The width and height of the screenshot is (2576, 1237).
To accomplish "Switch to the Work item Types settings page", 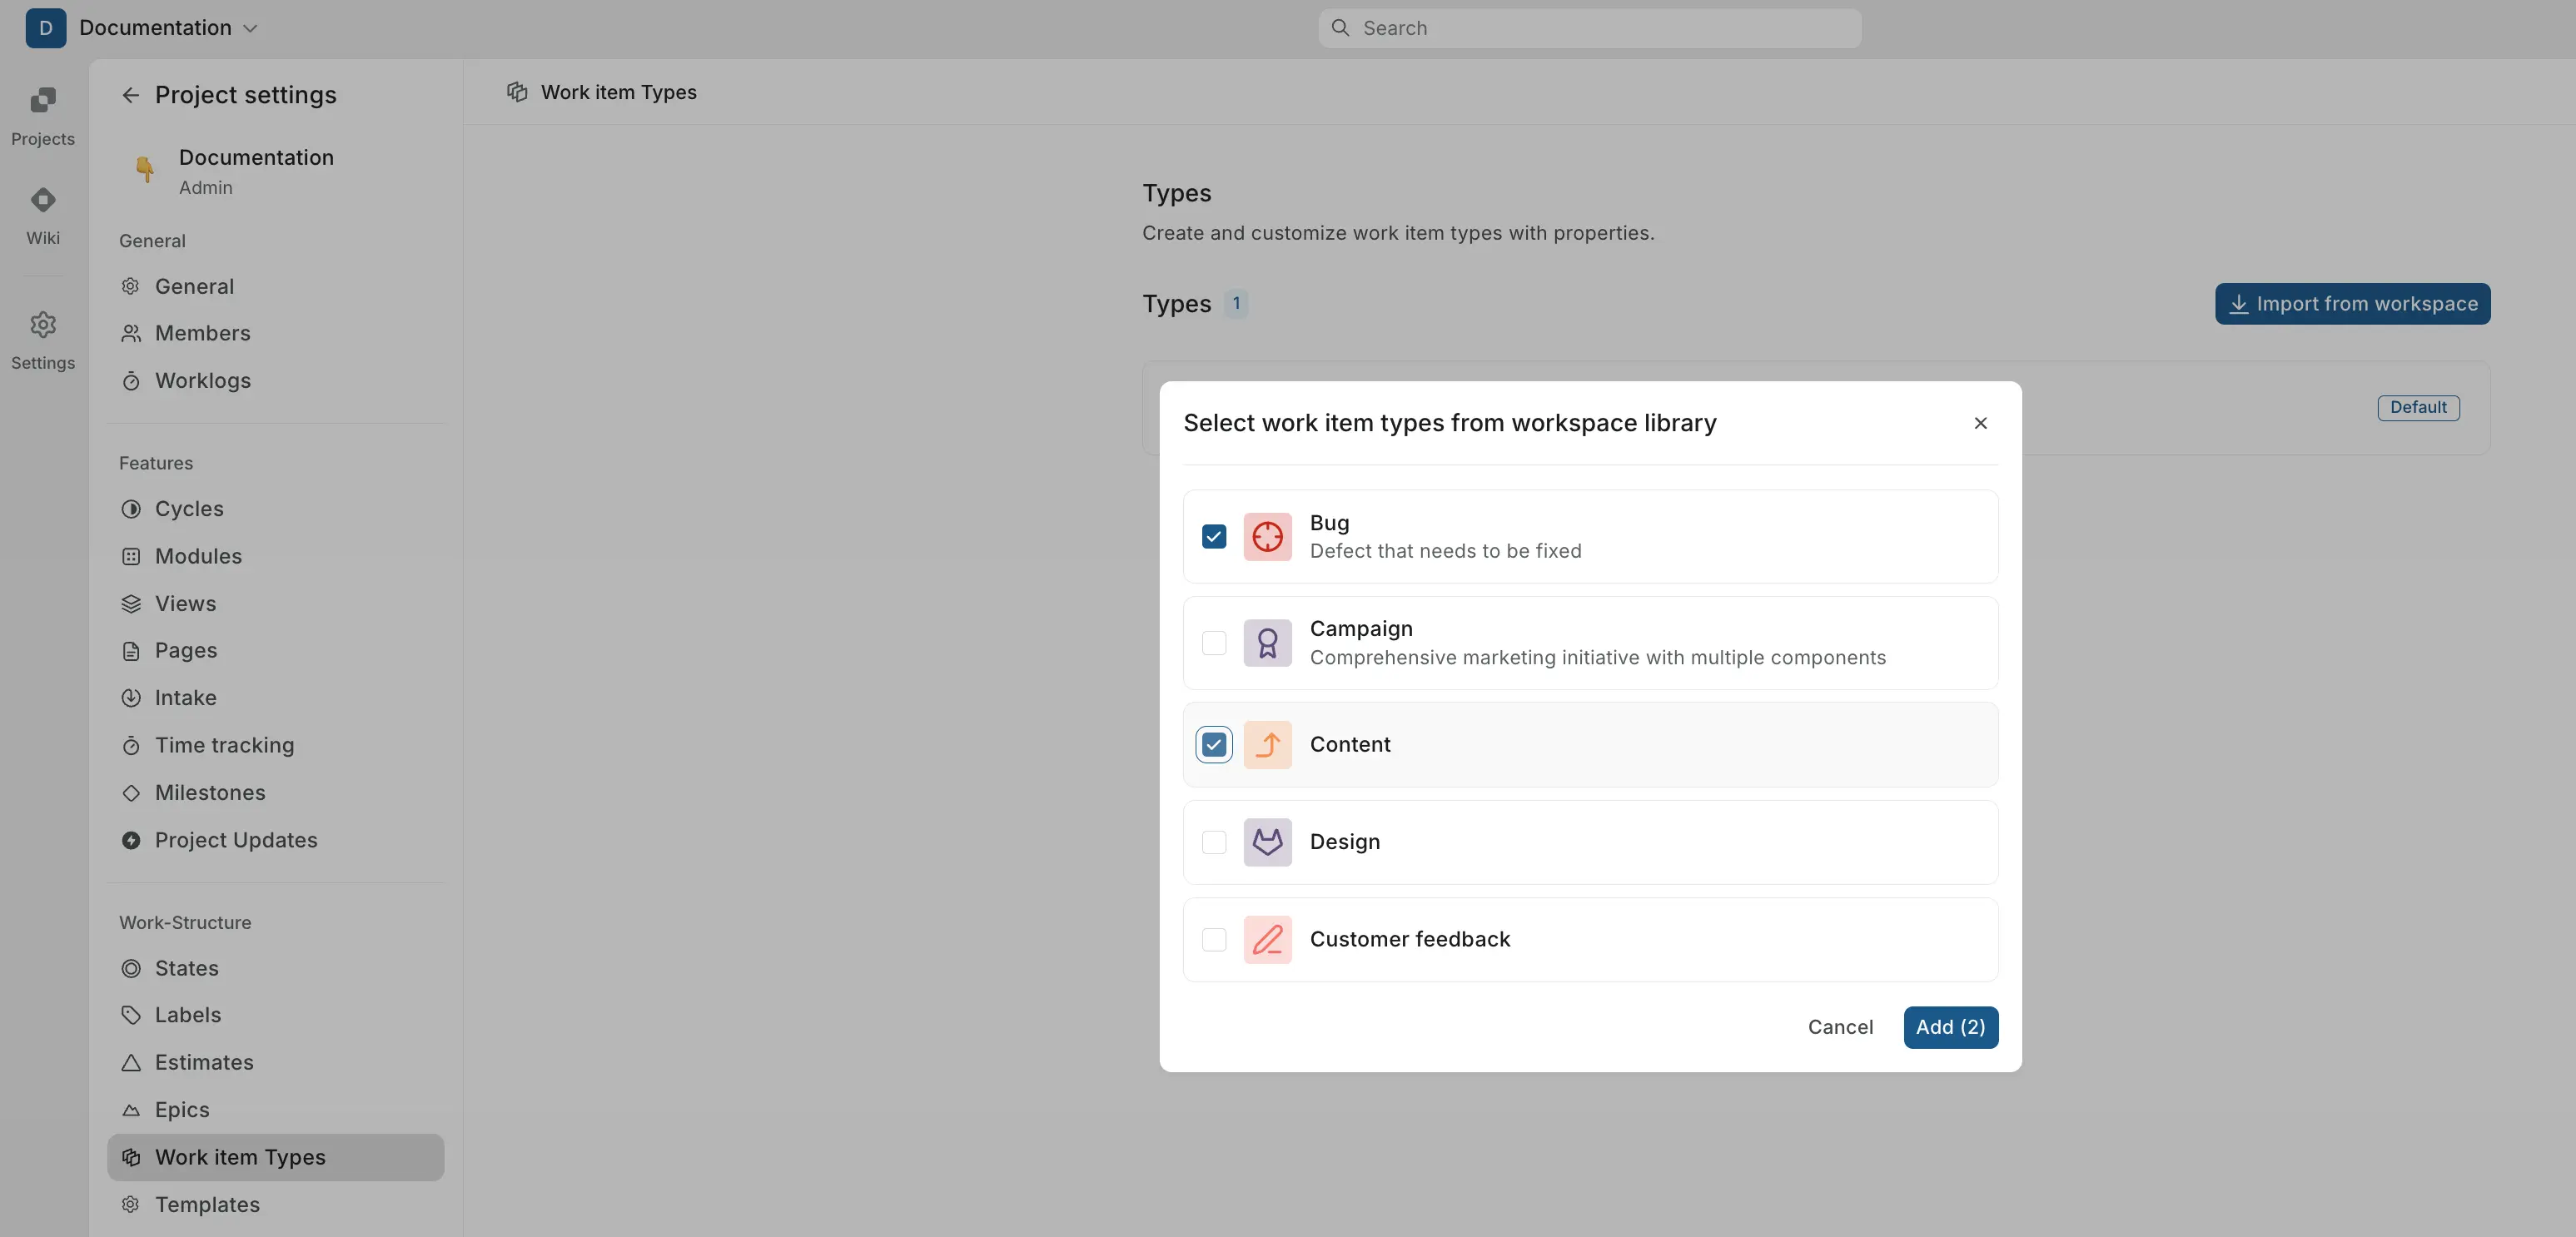I will click(240, 1157).
